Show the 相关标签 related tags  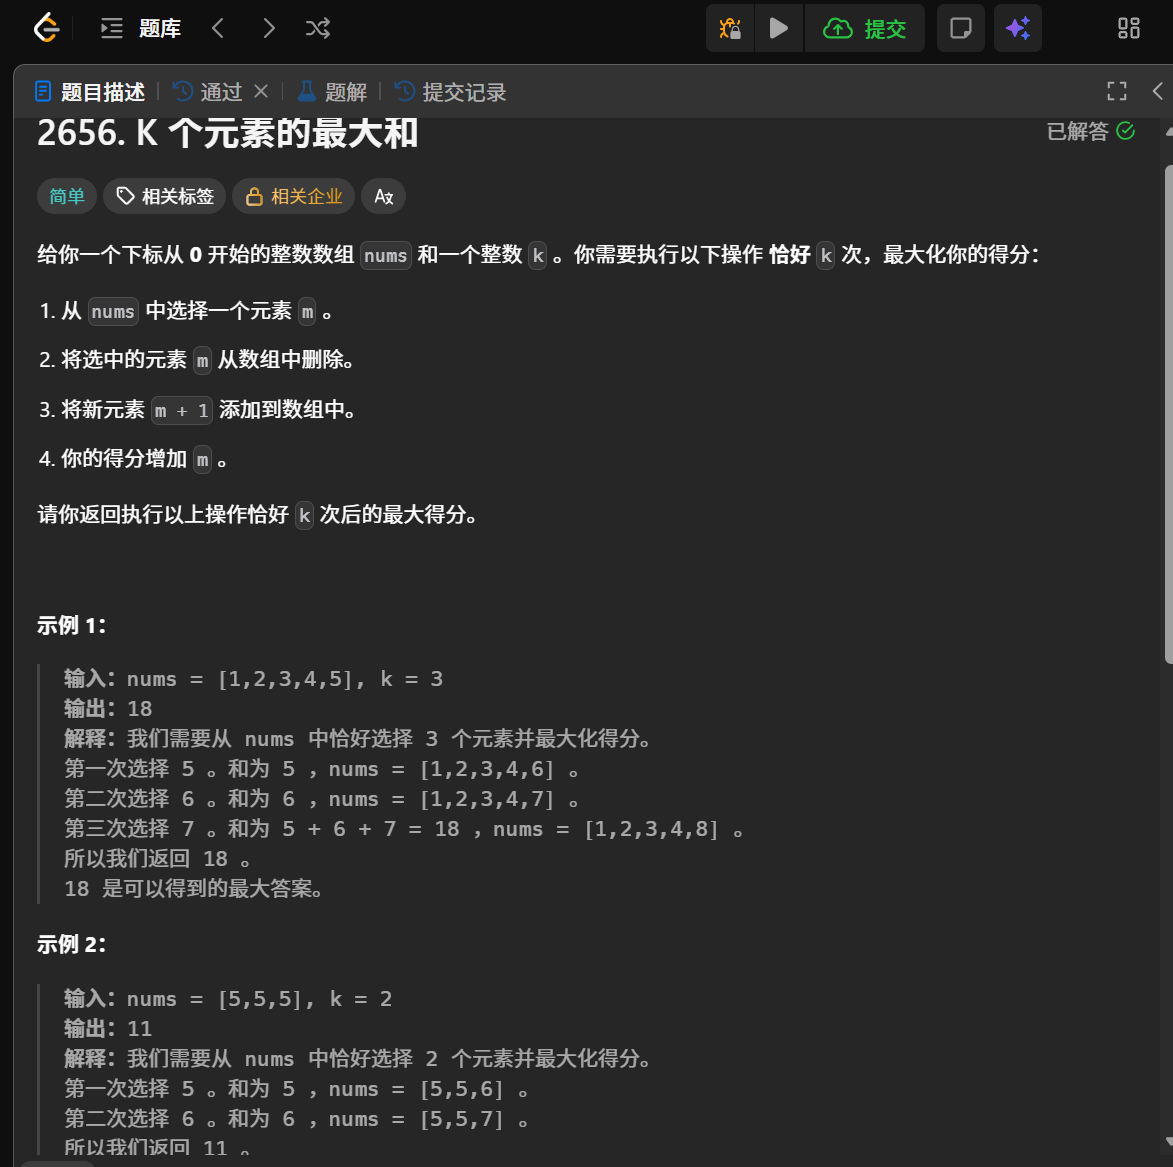click(x=165, y=196)
